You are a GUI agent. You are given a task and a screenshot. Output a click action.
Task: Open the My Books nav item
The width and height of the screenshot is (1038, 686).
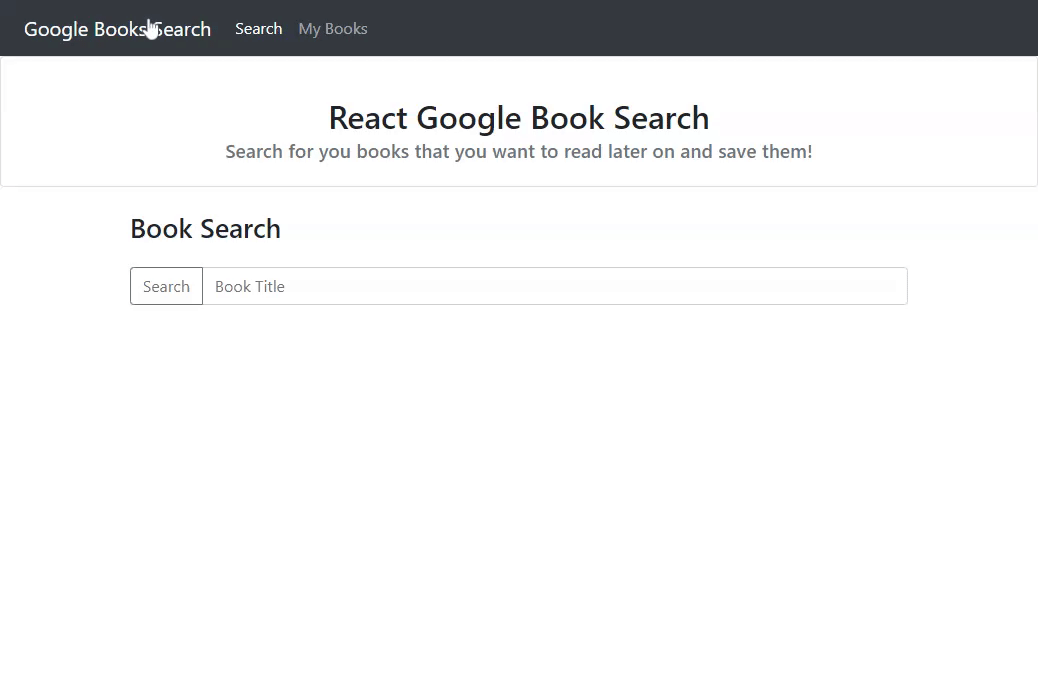(x=333, y=28)
